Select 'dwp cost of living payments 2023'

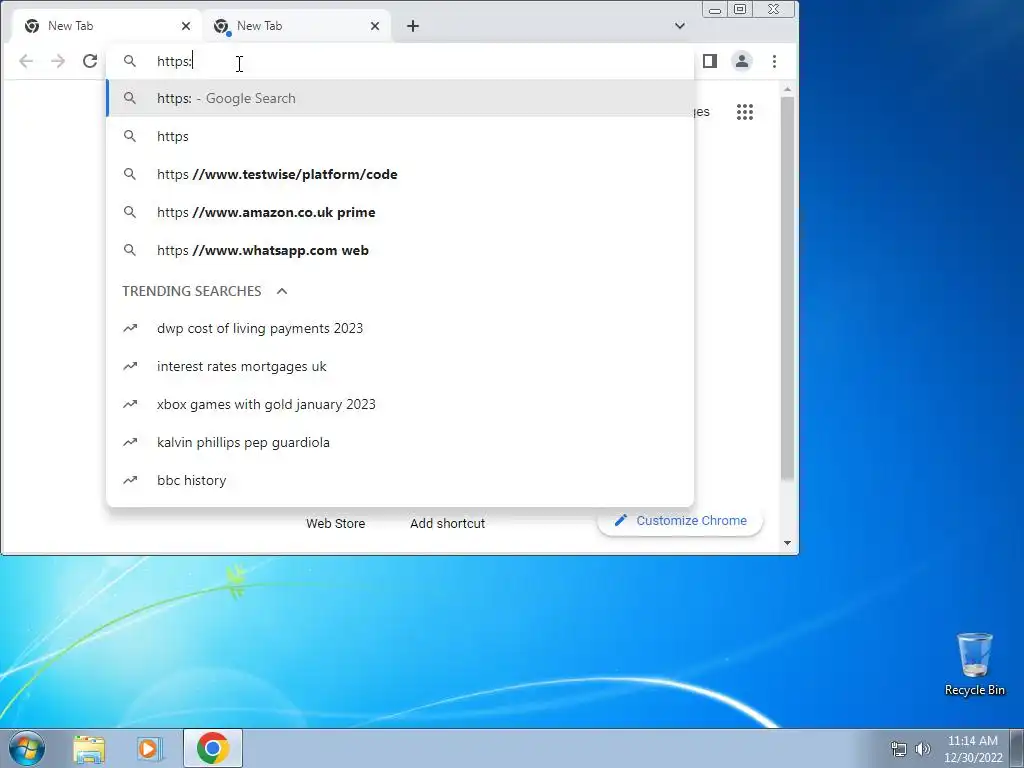click(400, 328)
